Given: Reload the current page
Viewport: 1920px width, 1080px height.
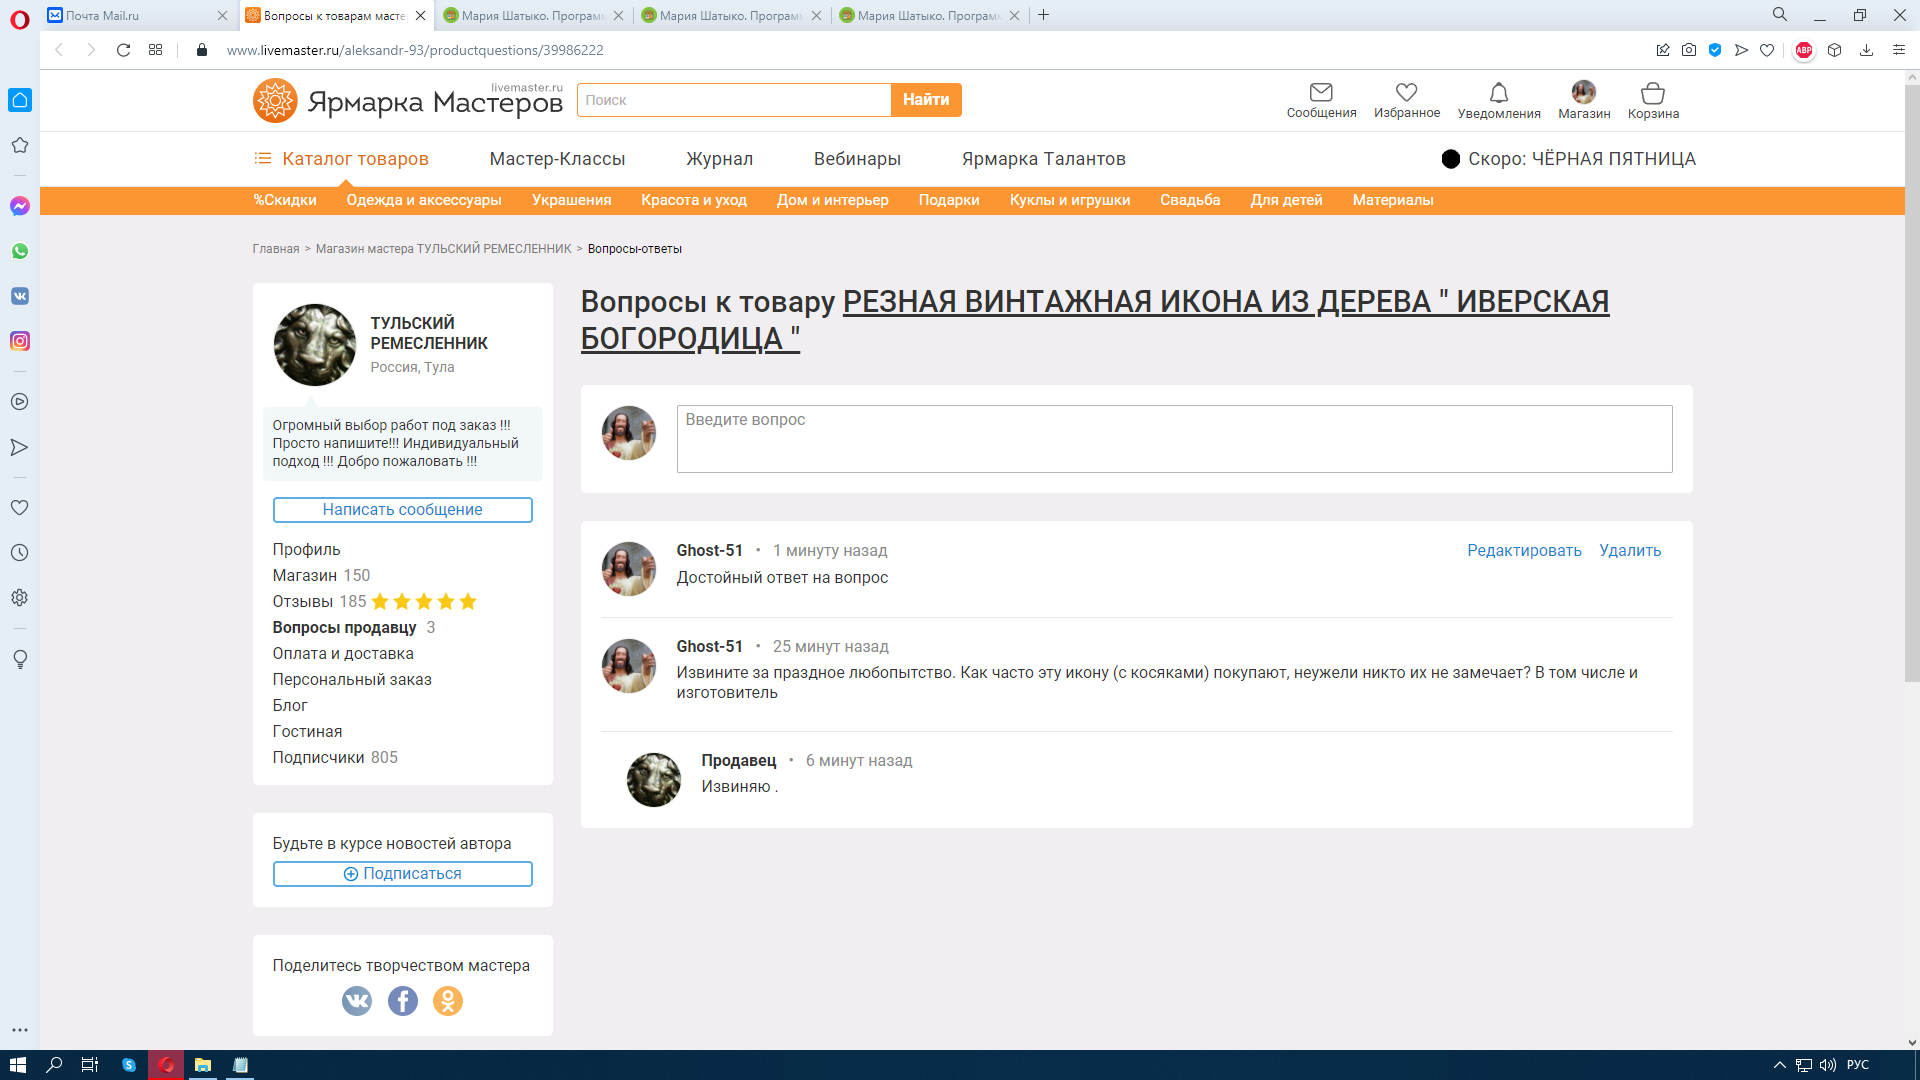Looking at the screenshot, I should click(x=124, y=50).
